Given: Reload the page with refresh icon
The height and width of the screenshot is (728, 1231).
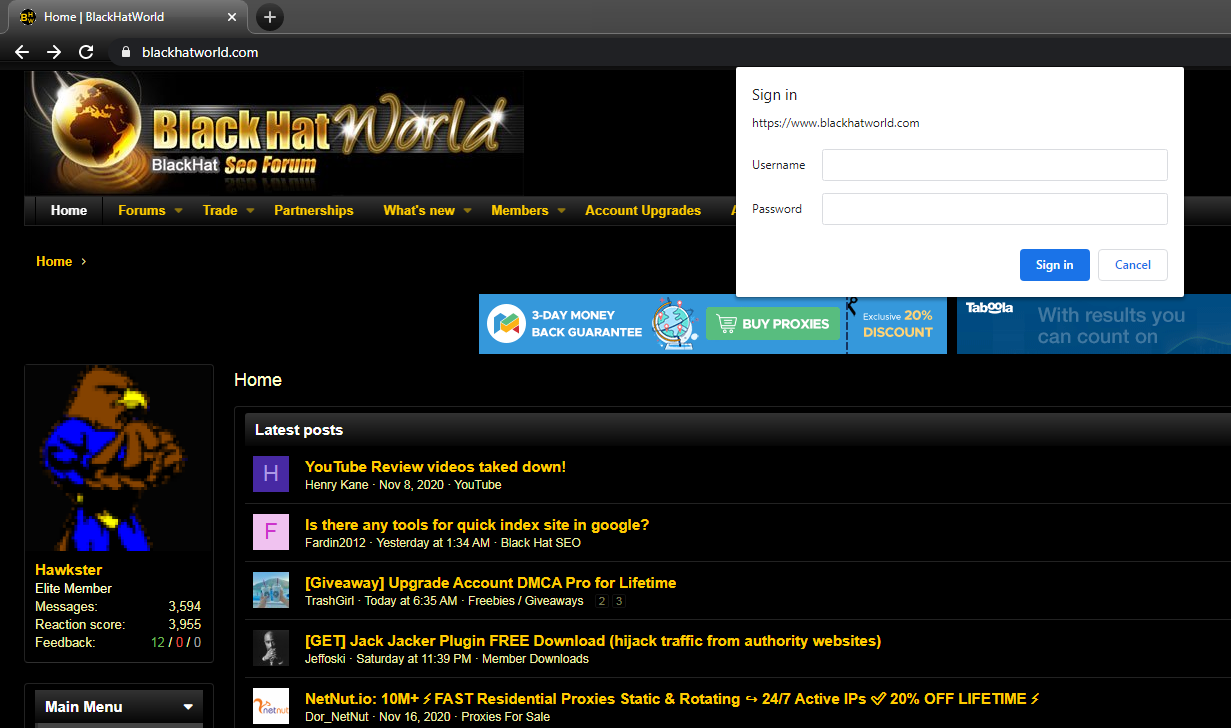Looking at the screenshot, I should (x=86, y=52).
